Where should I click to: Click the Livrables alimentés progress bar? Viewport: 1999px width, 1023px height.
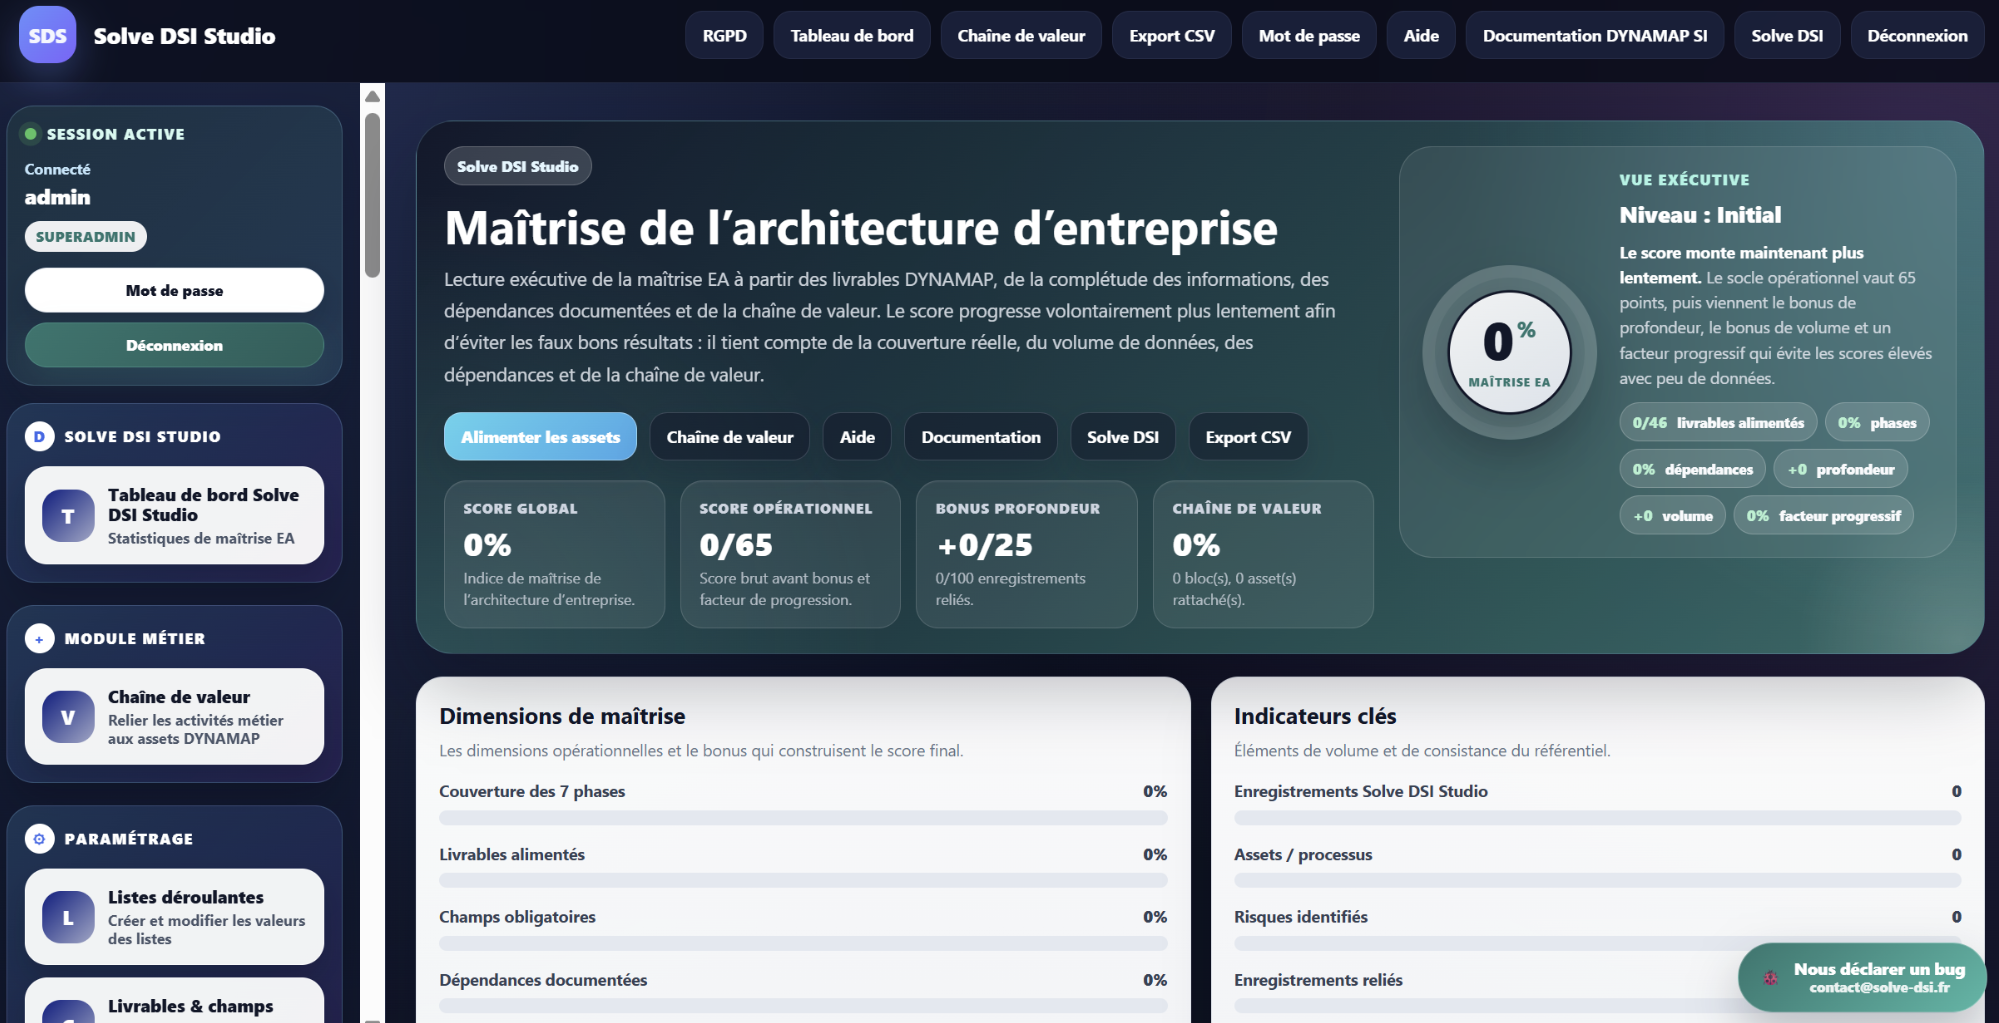pyautogui.click(x=803, y=881)
